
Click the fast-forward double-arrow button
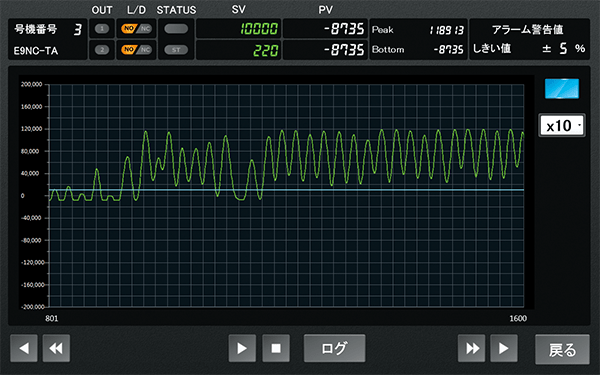click(471, 348)
